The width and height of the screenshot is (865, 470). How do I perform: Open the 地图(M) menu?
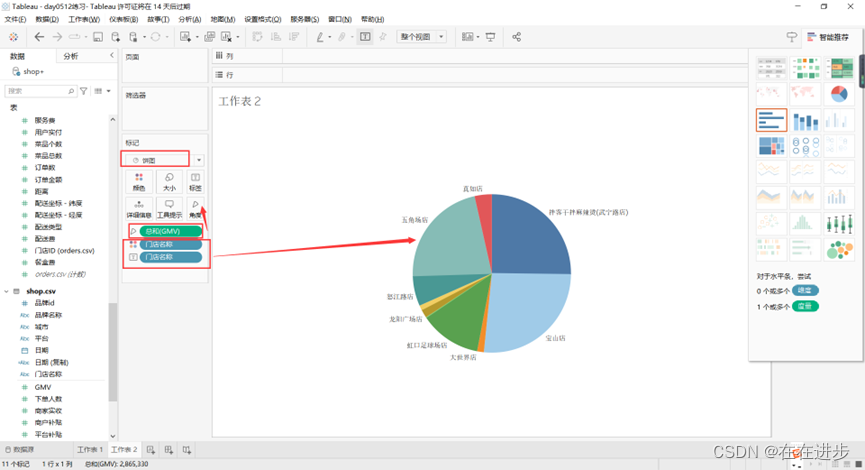(223, 19)
